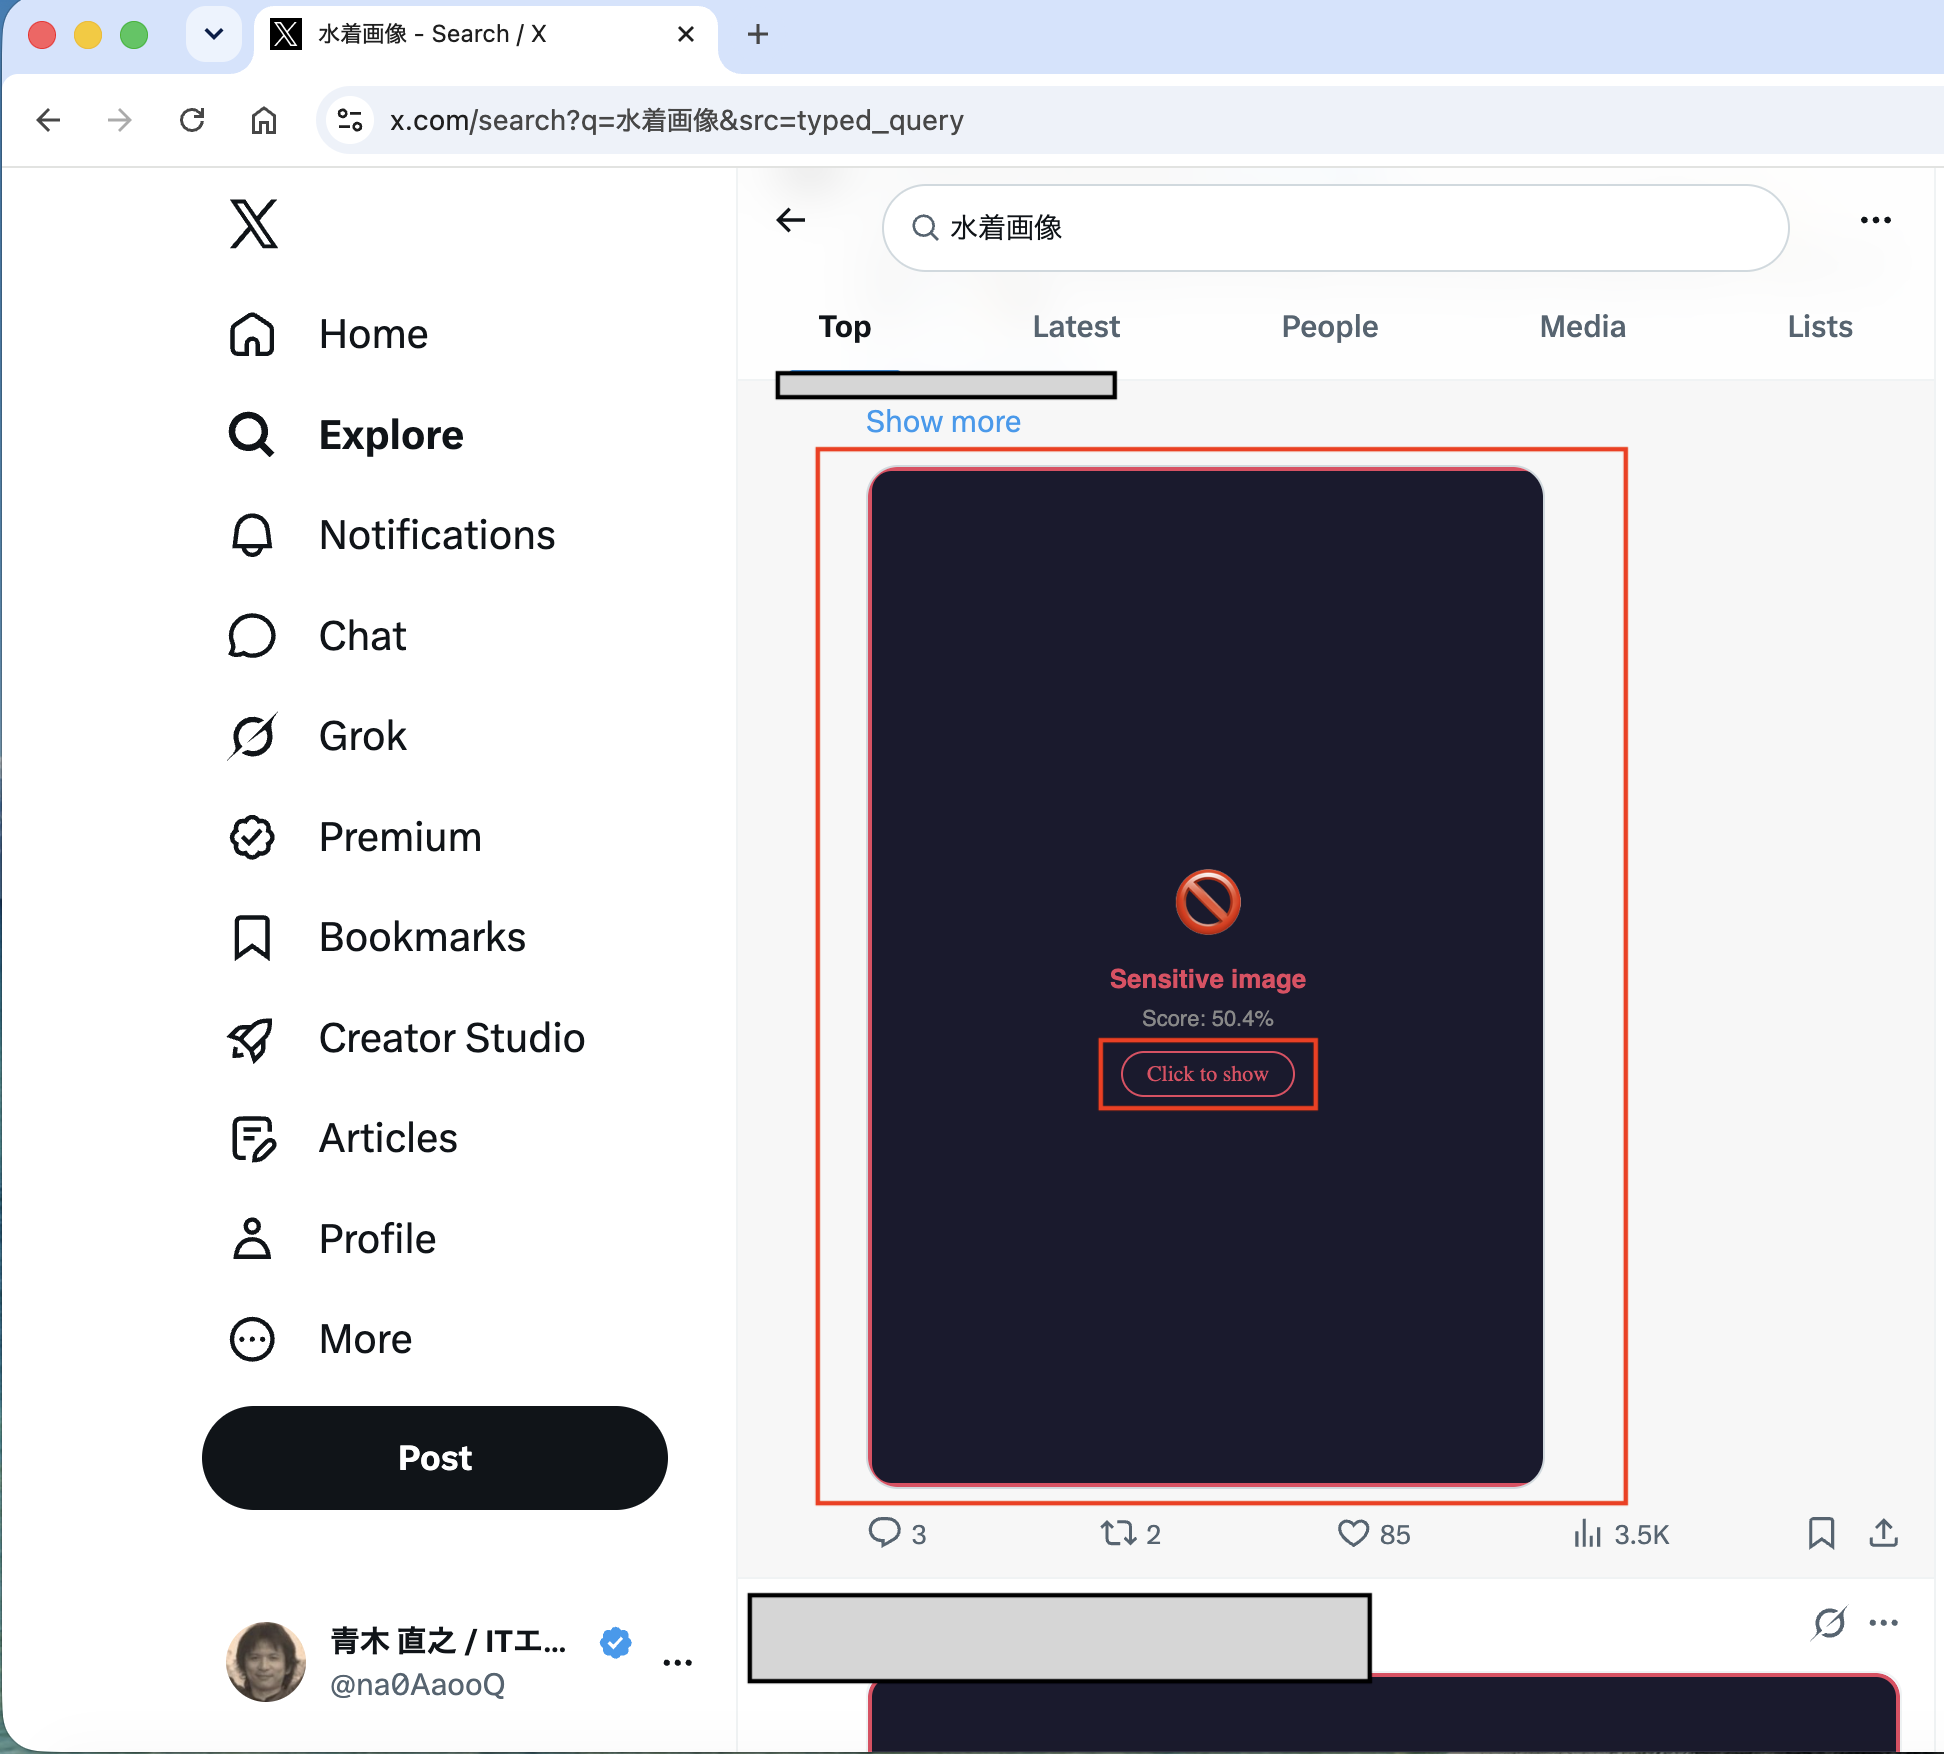Repost the post with 2 reposts
The width and height of the screenshot is (1944, 1754).
tap(1130, 1533)
